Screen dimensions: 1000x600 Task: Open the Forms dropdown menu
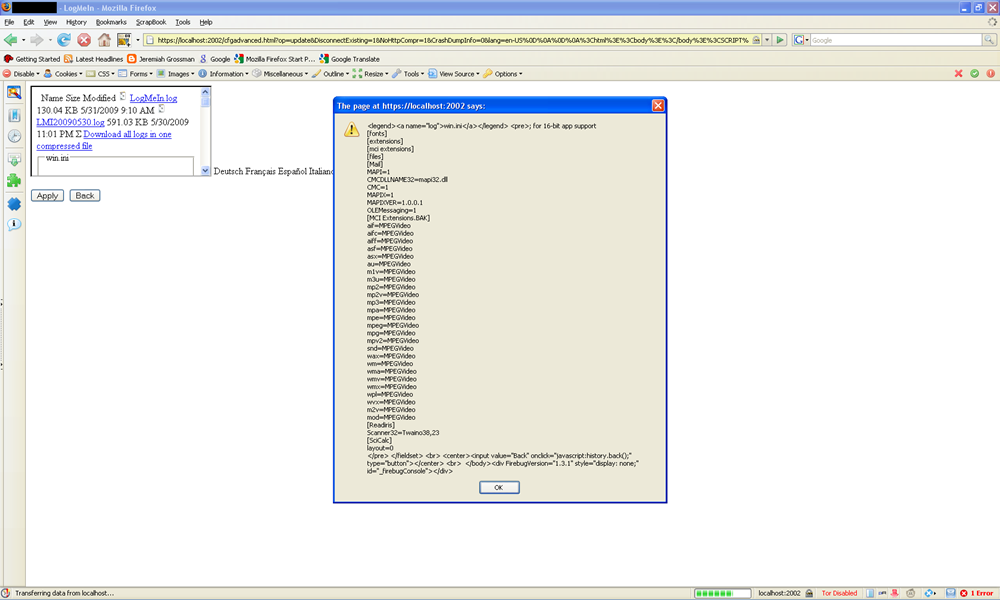135,74
